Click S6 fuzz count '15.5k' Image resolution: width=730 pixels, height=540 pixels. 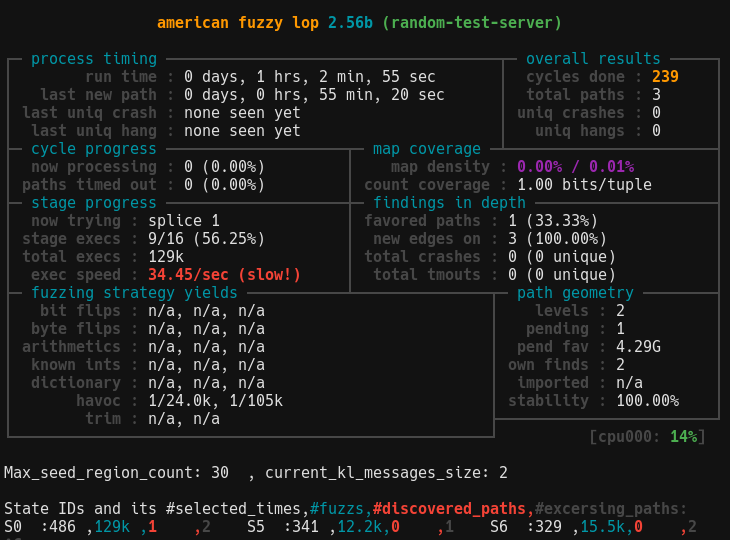tap(602, 526)
